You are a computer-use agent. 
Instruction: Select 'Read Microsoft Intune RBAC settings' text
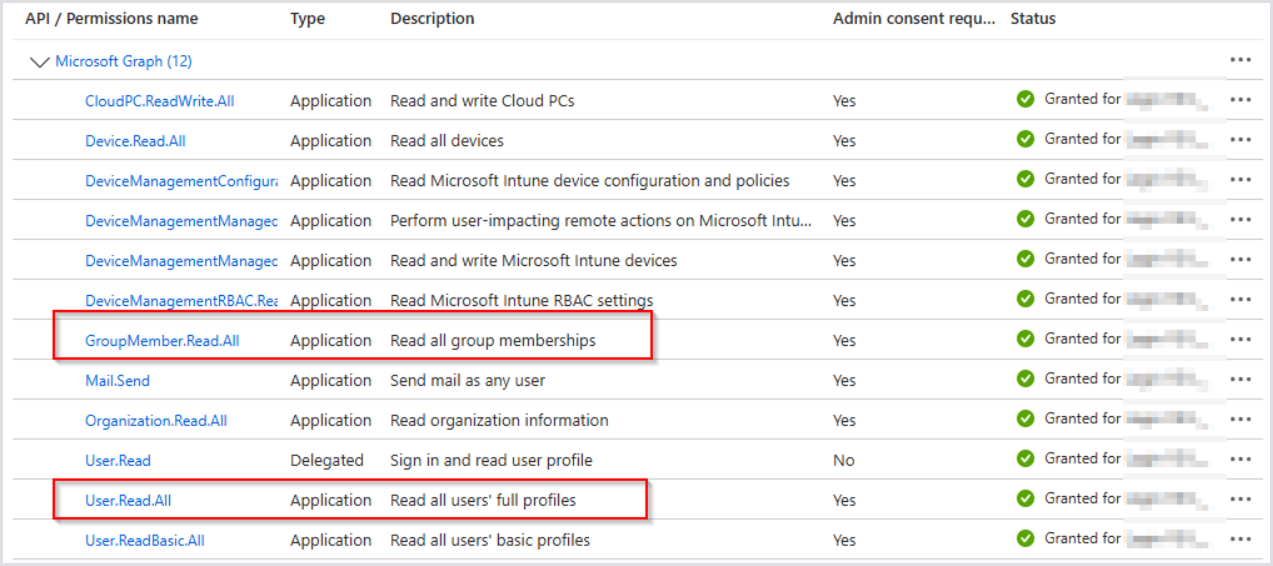click(522, 301)
